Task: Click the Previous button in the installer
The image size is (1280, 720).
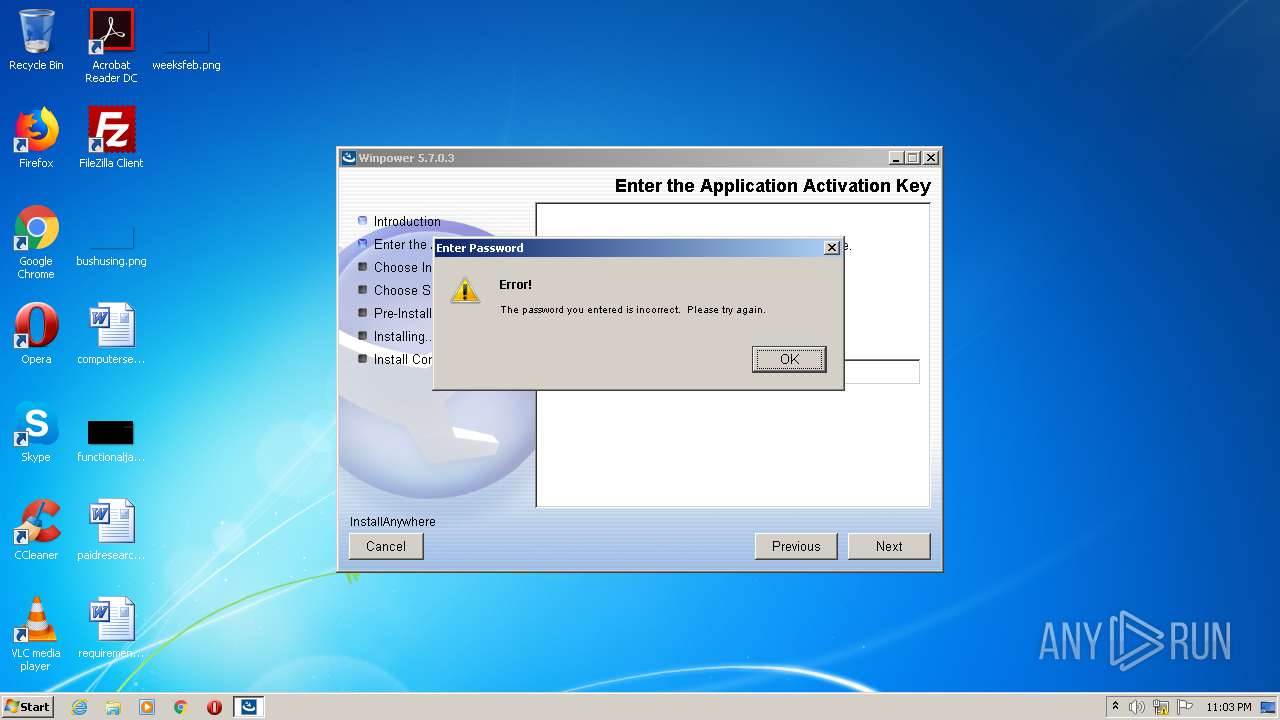Action: tap(796, 546)
